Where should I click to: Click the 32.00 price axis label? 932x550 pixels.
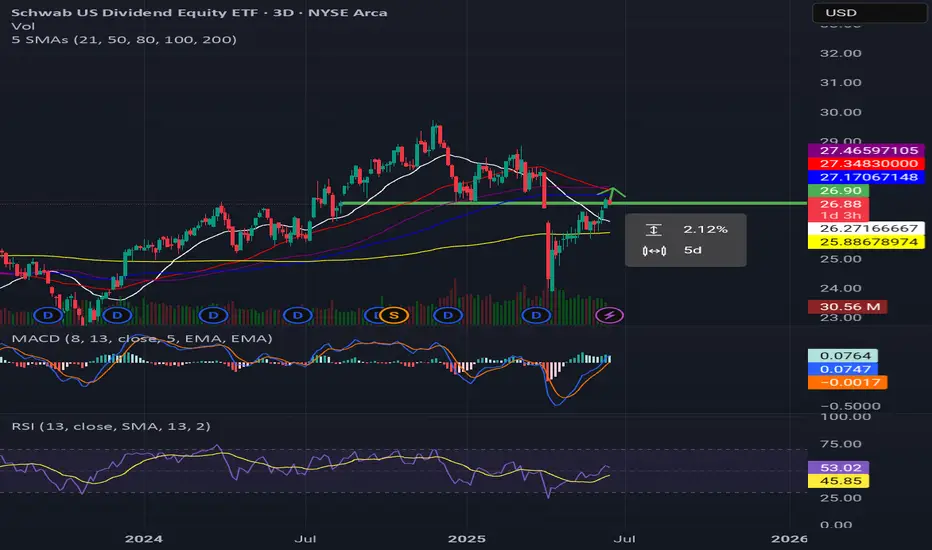tap(840, 54)
